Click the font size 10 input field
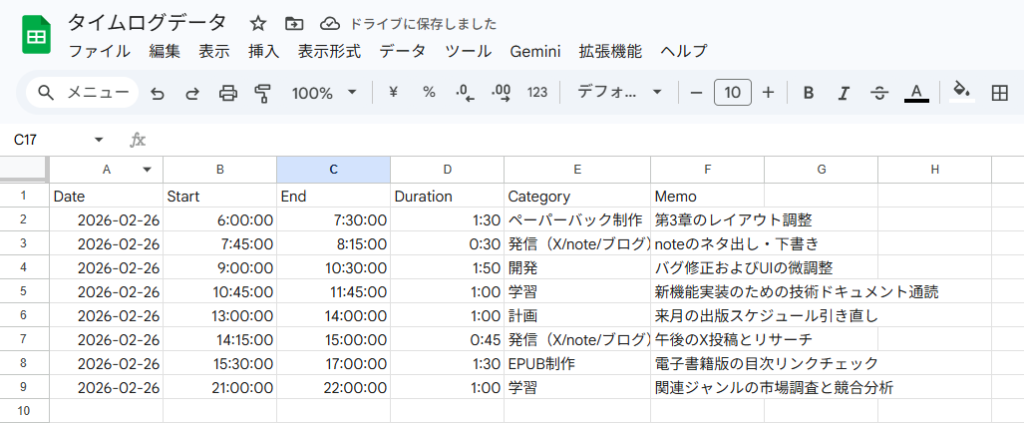 [x=733, y=93]
